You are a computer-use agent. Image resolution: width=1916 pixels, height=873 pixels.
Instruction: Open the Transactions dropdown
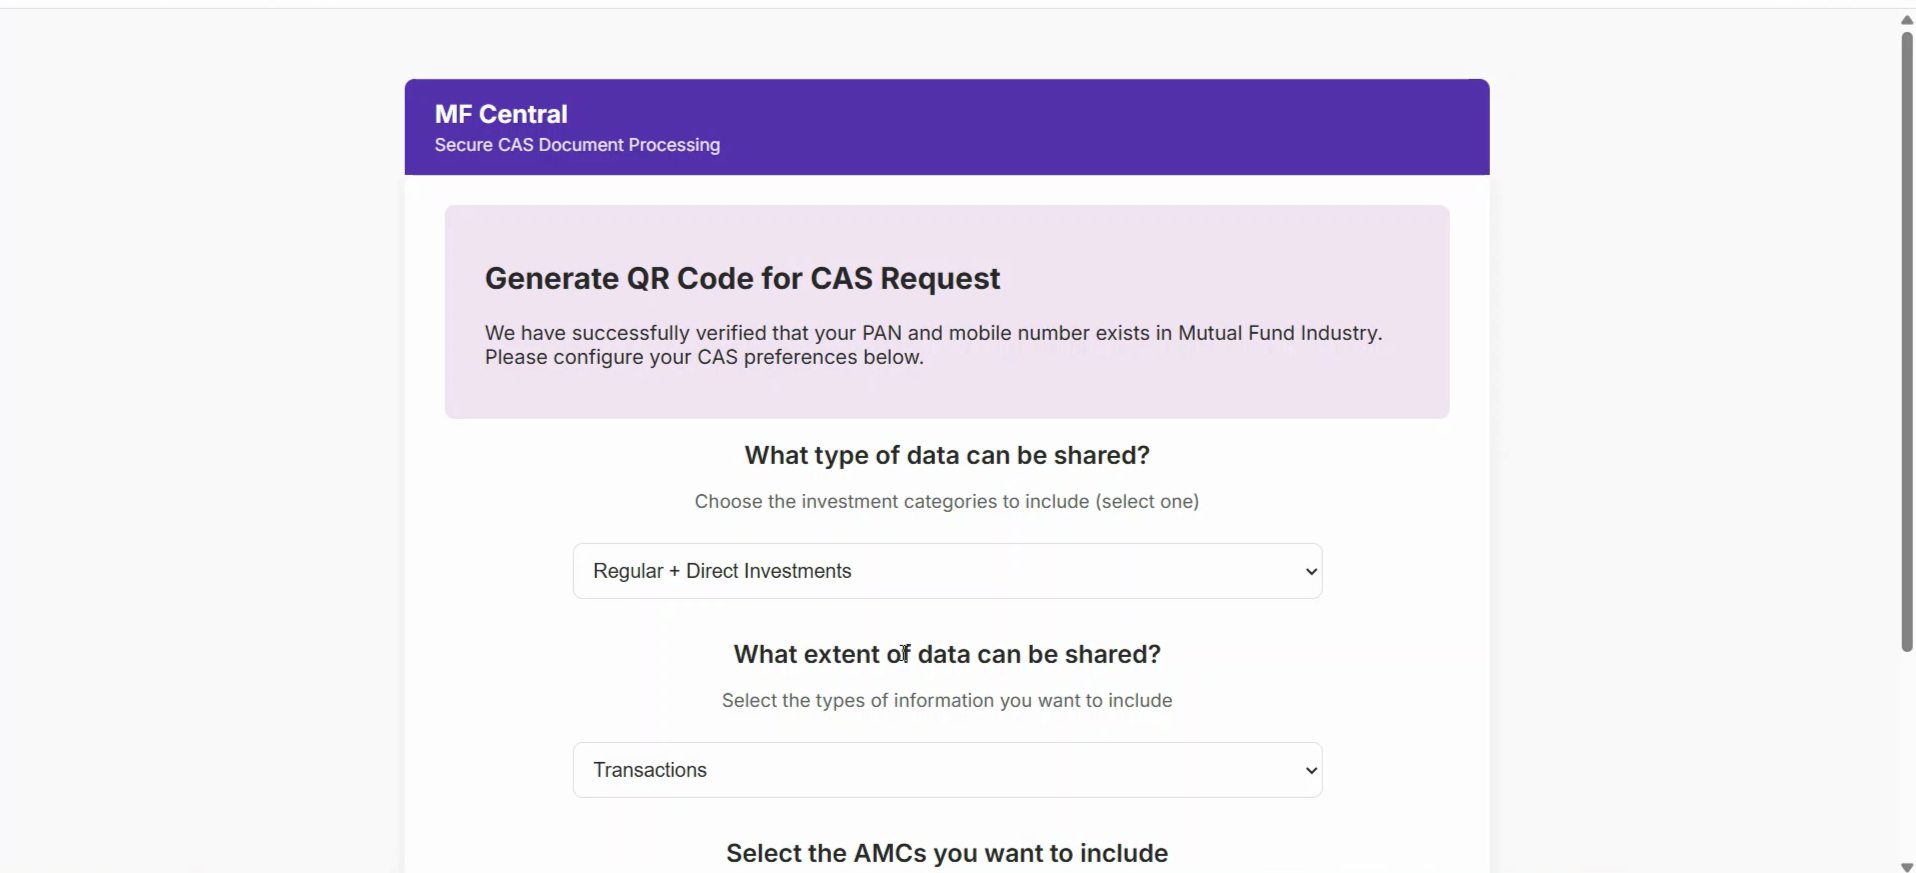946,770
